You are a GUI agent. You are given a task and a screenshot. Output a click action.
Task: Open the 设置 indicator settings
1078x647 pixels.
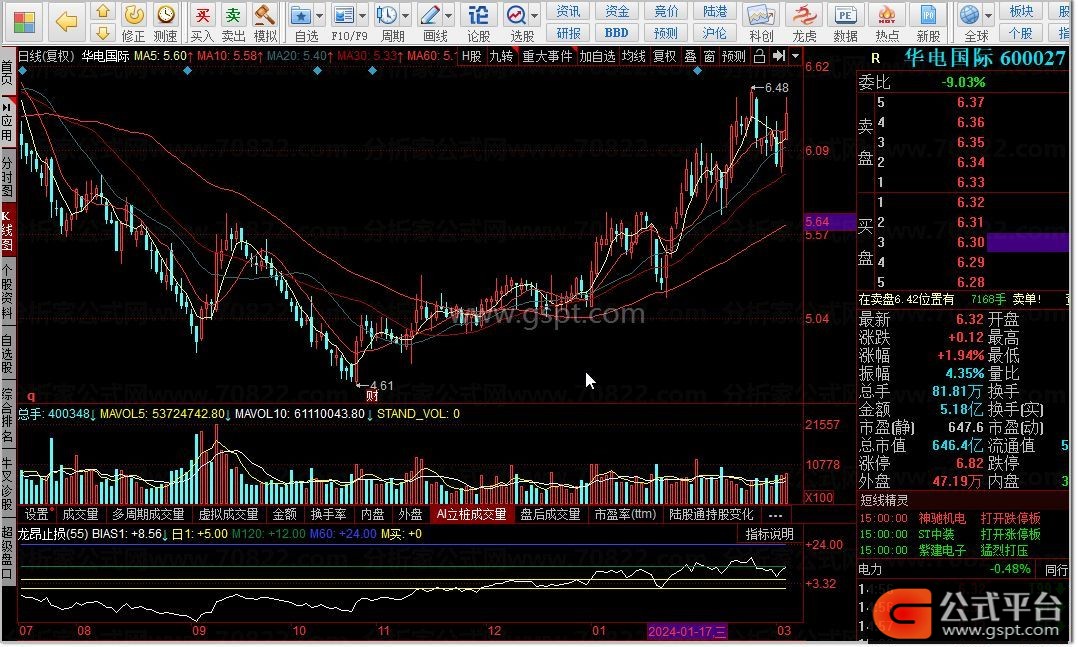pos(38,515)
